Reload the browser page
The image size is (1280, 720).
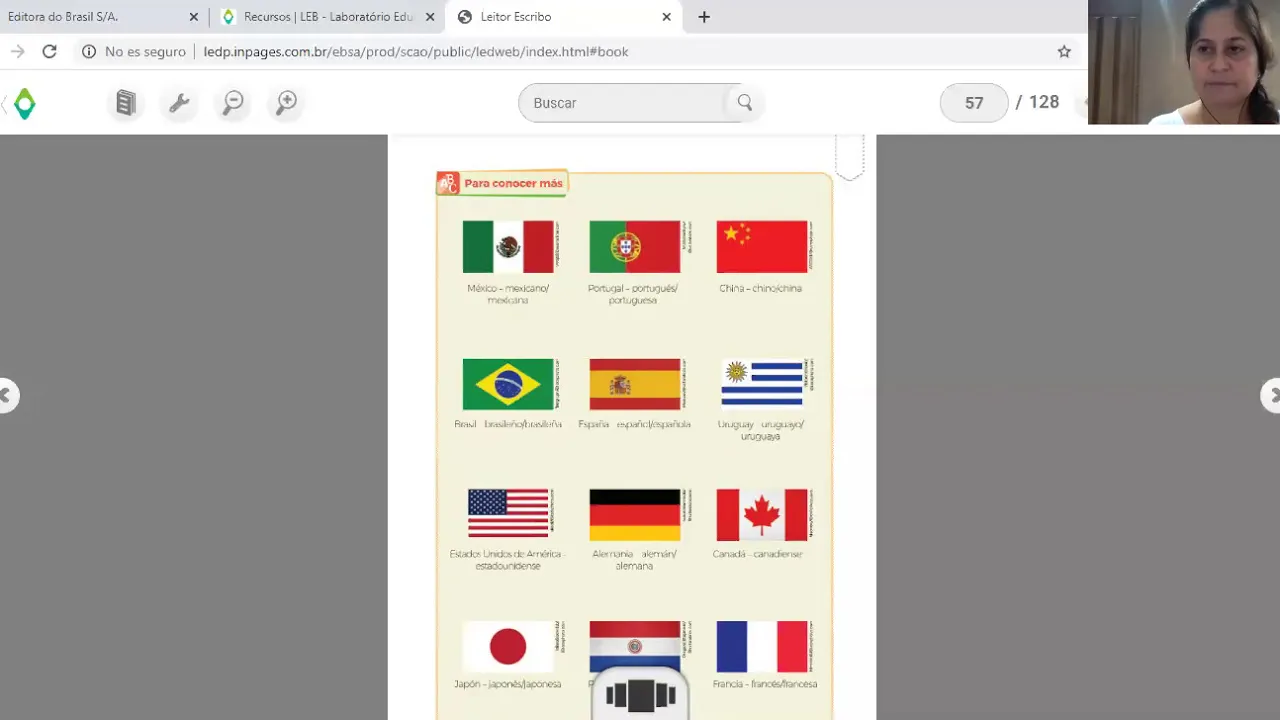[49, 51]
